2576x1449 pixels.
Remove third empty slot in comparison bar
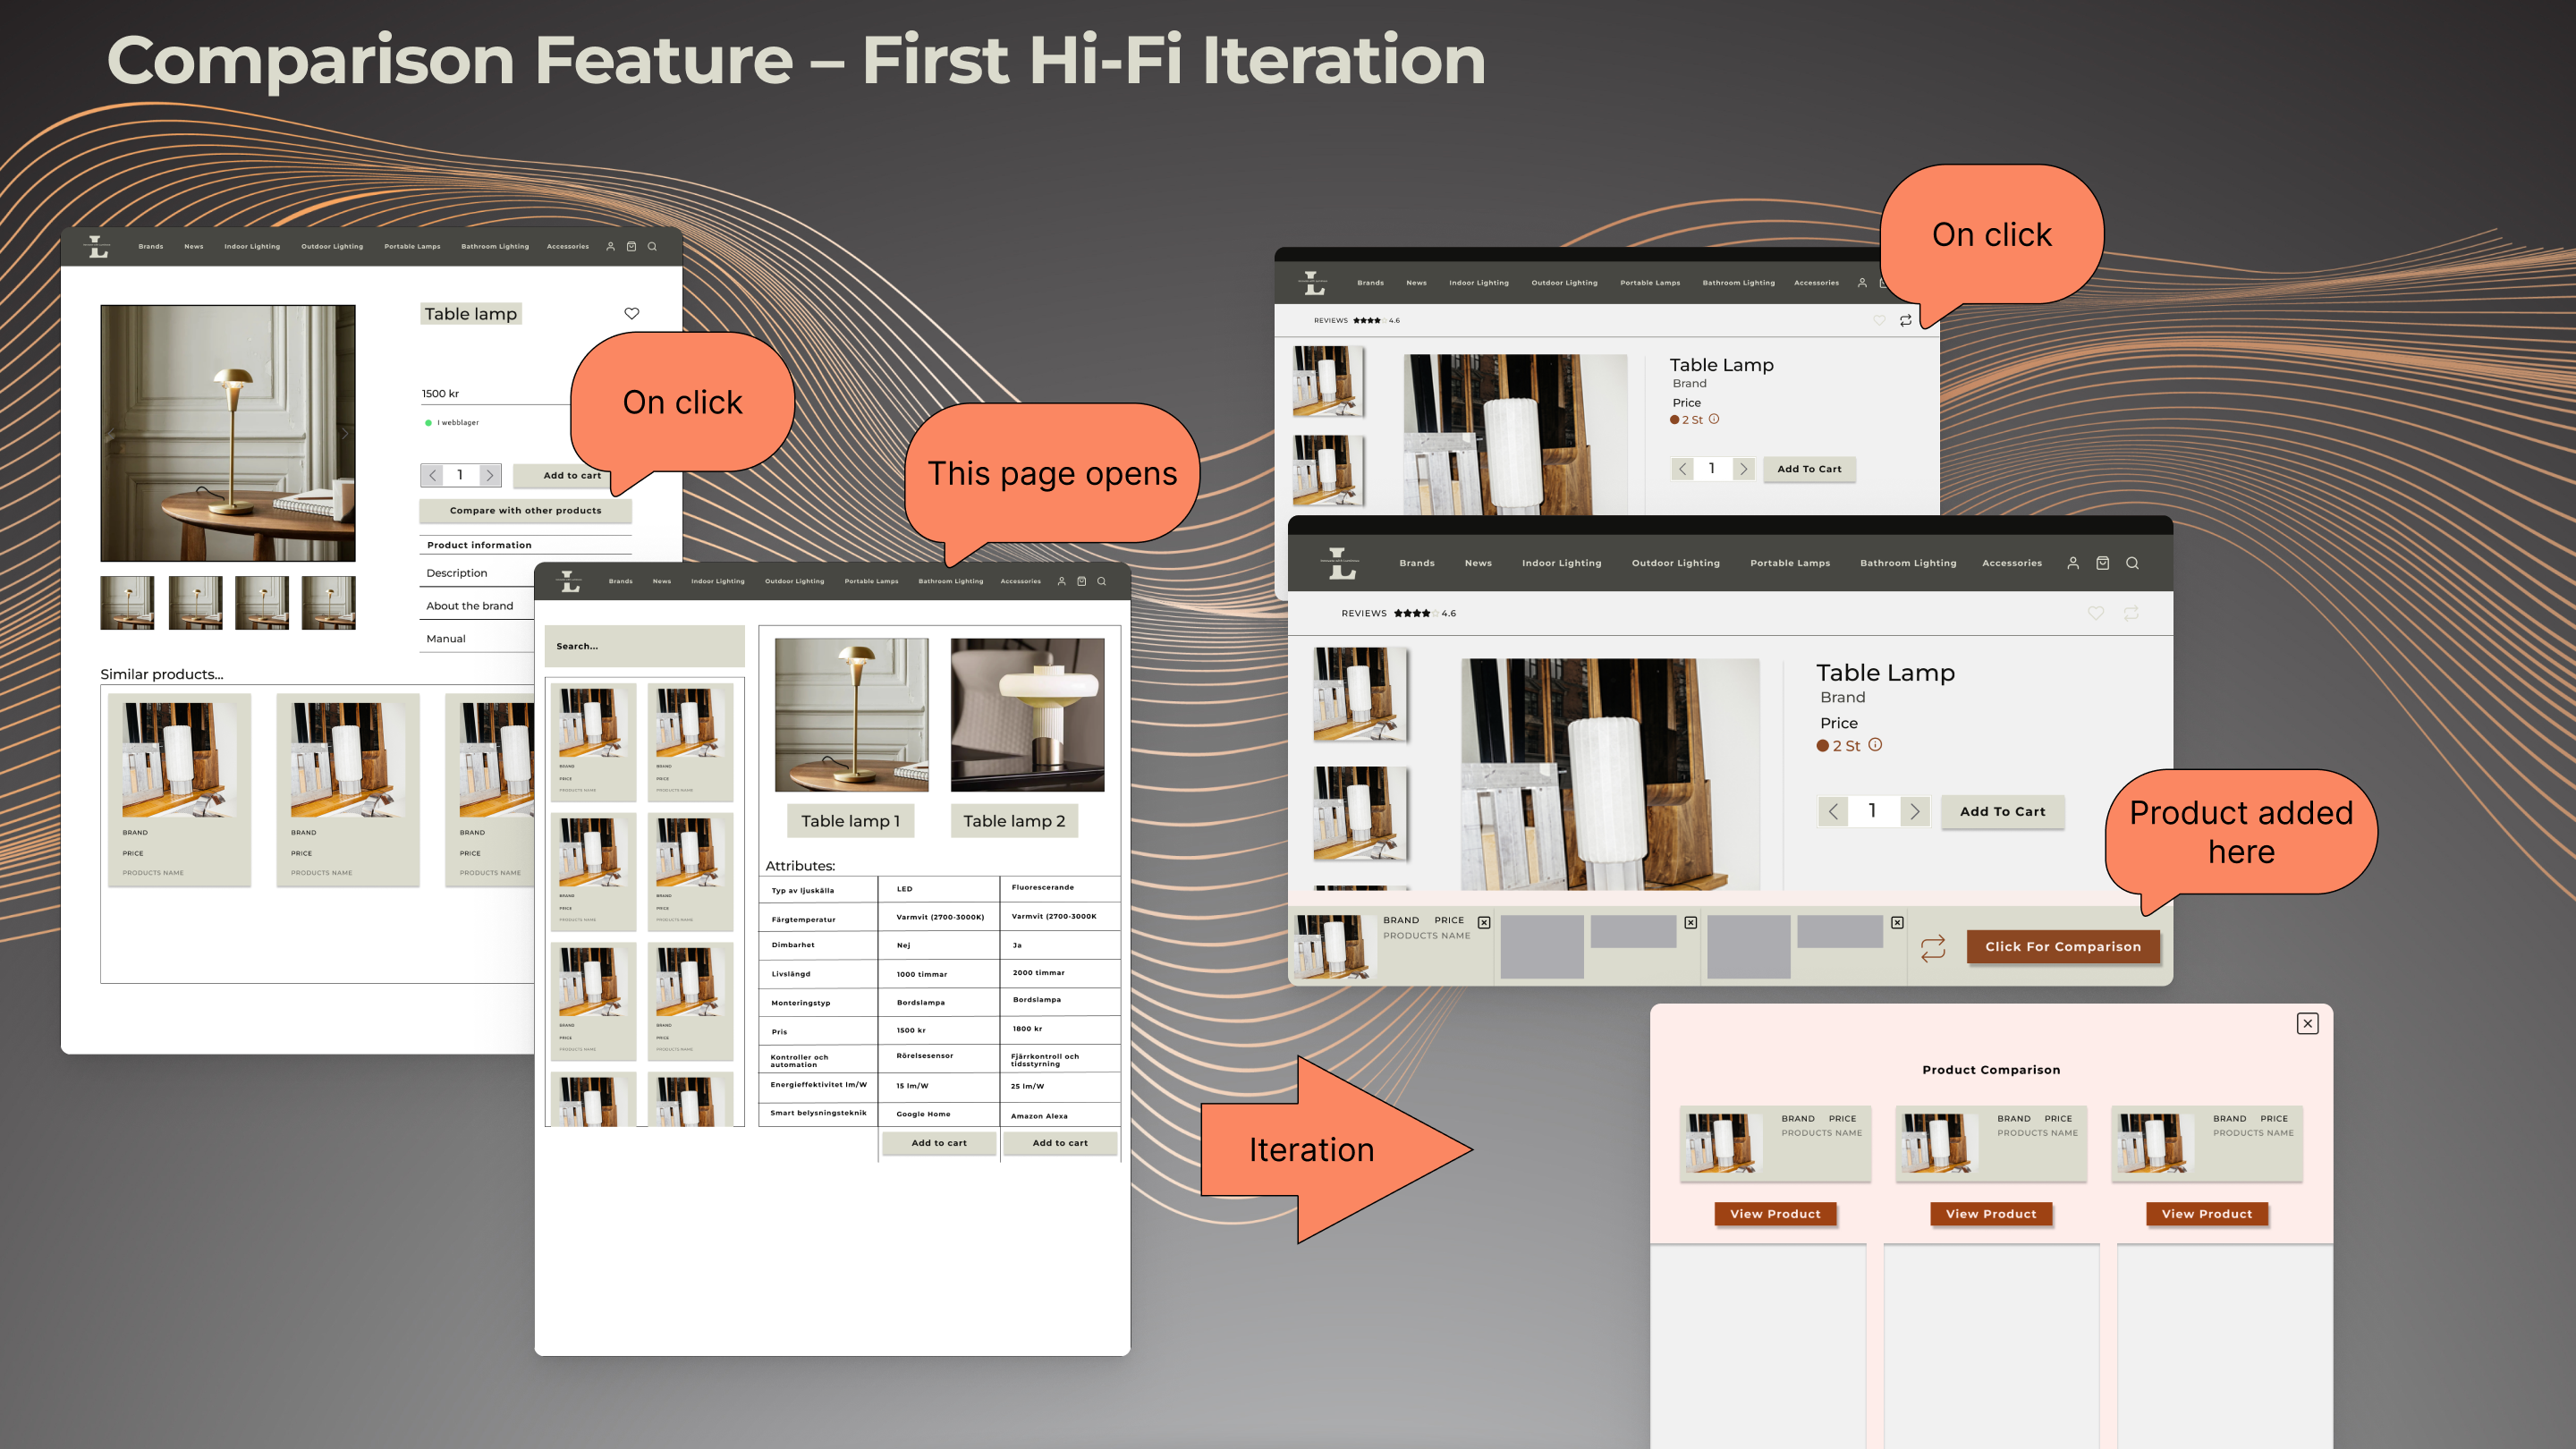click(1897, 922)
